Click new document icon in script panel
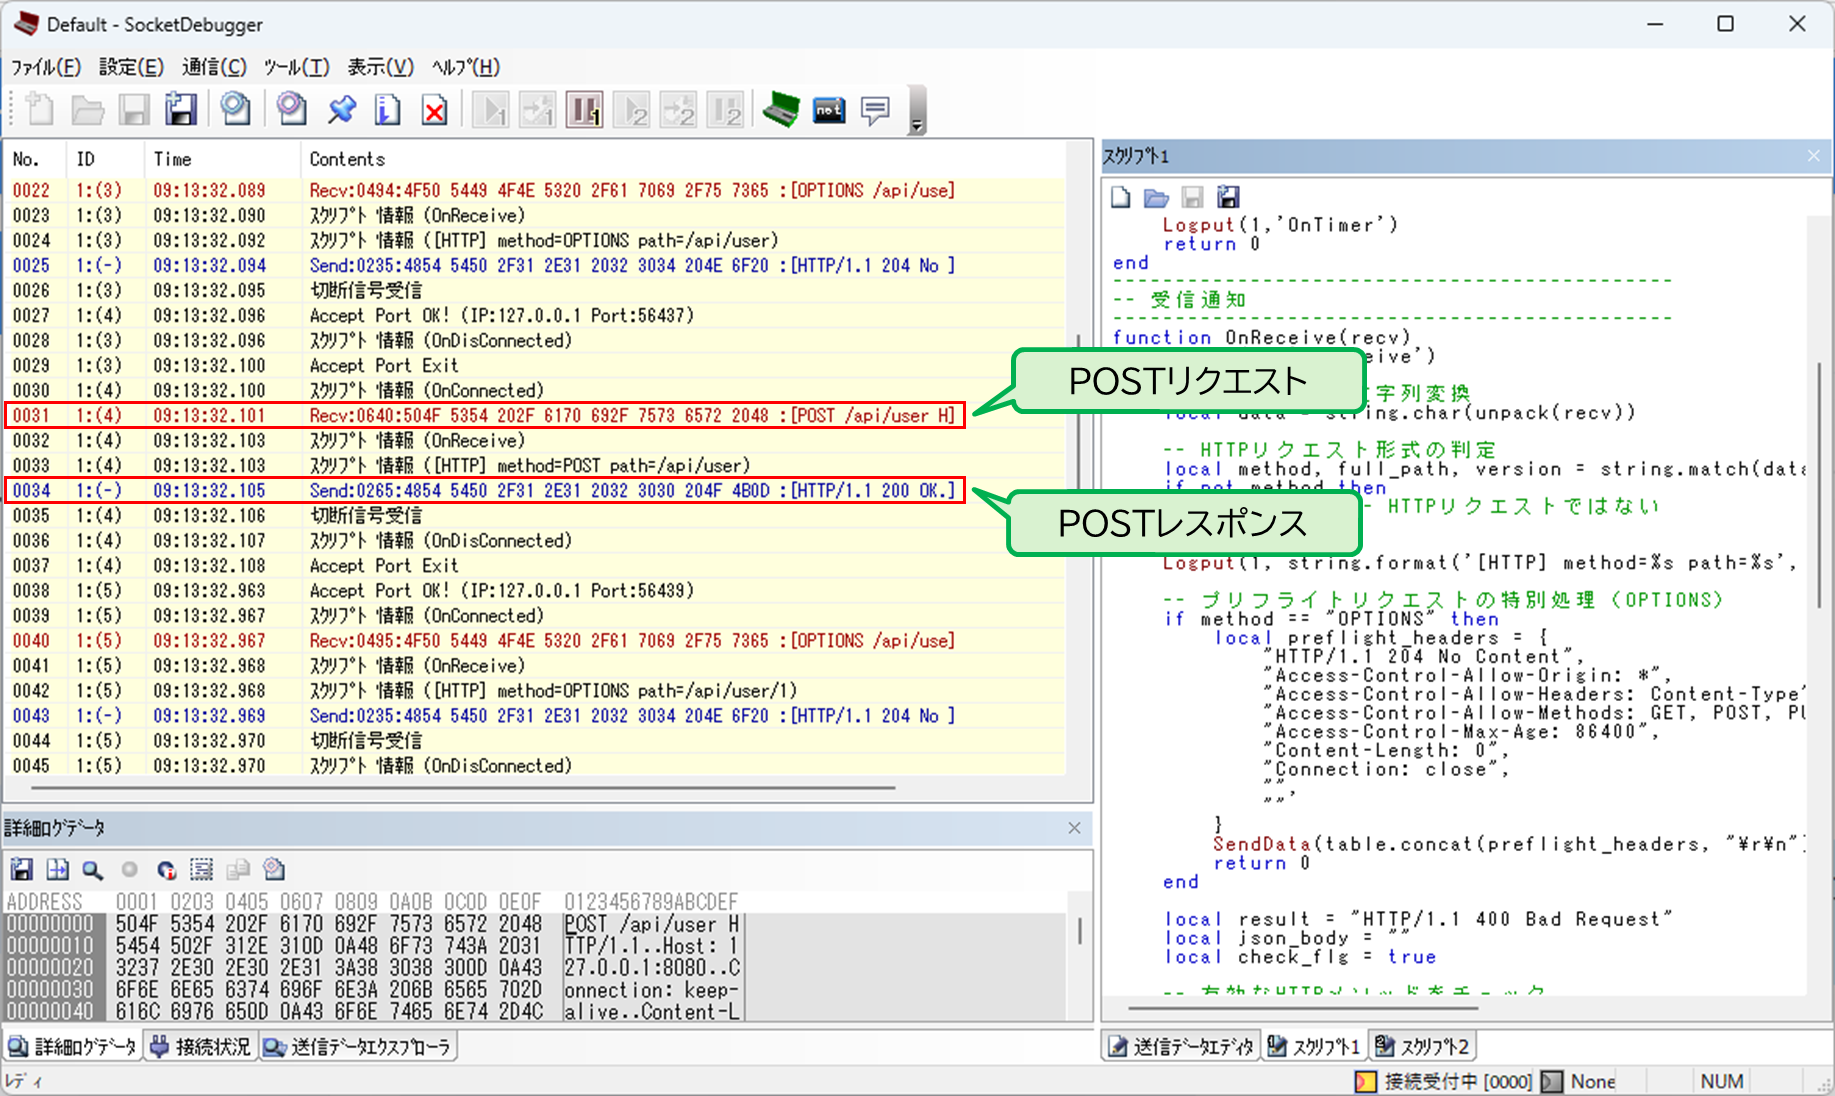This screenshot has width=1835, height=1096. 1121,198
